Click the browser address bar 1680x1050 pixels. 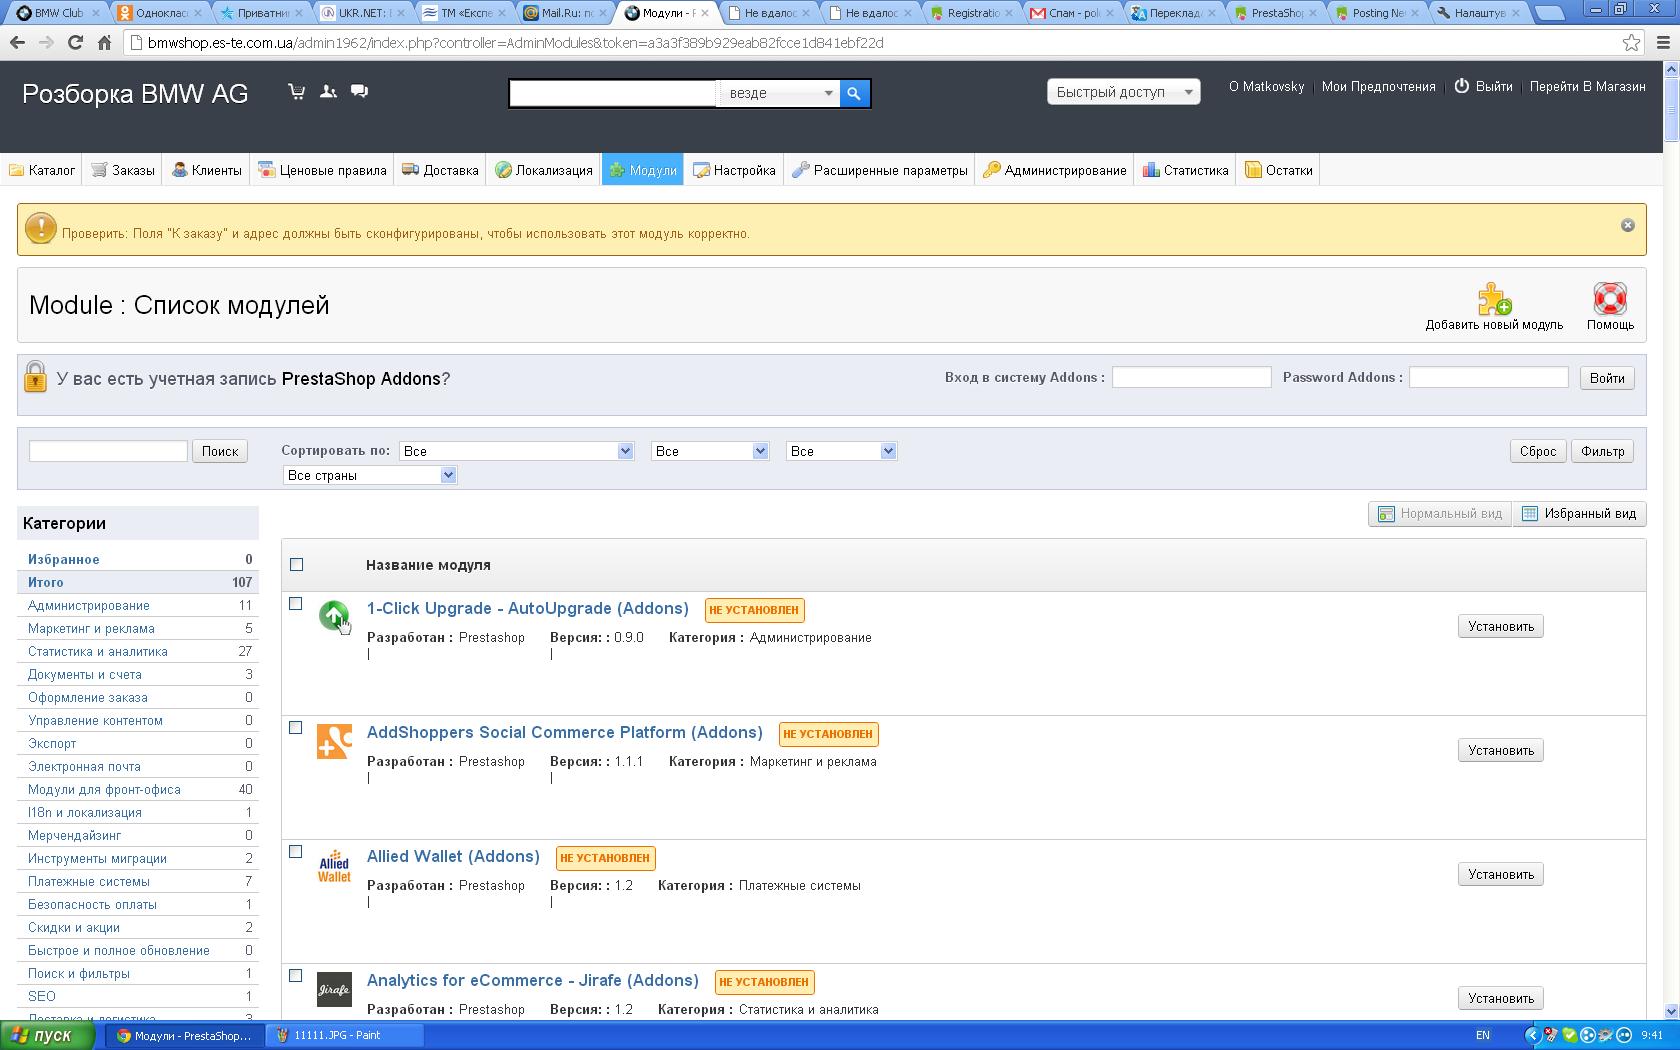click(x=870, y=43)
